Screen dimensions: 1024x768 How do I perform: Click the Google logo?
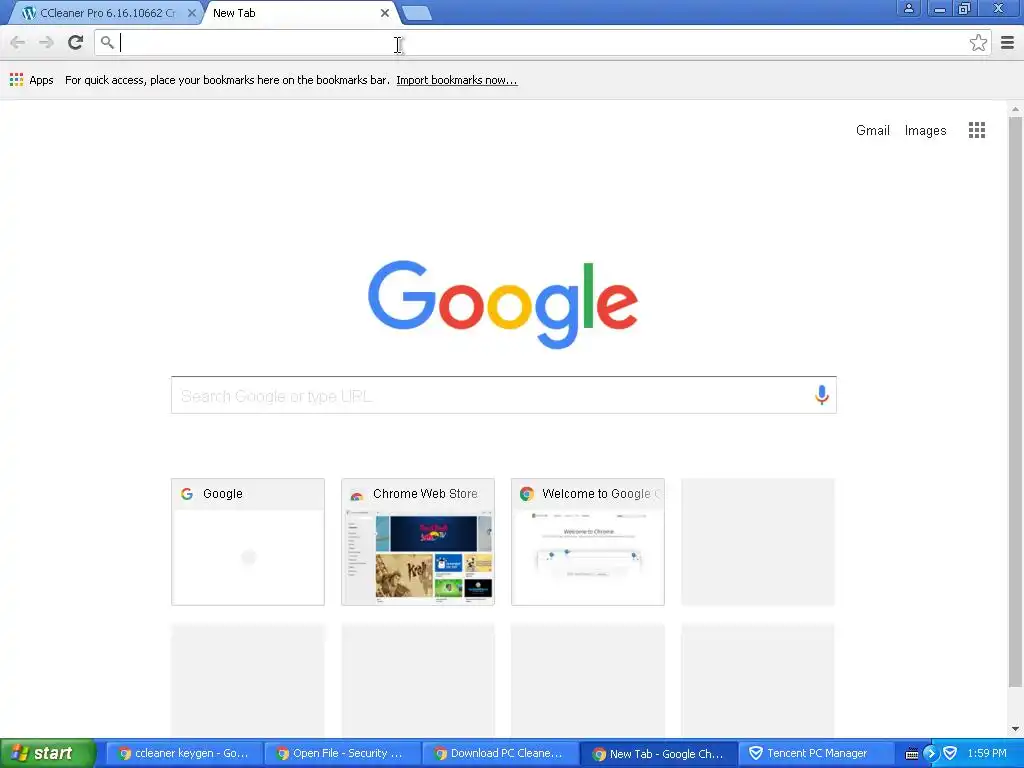503,304
